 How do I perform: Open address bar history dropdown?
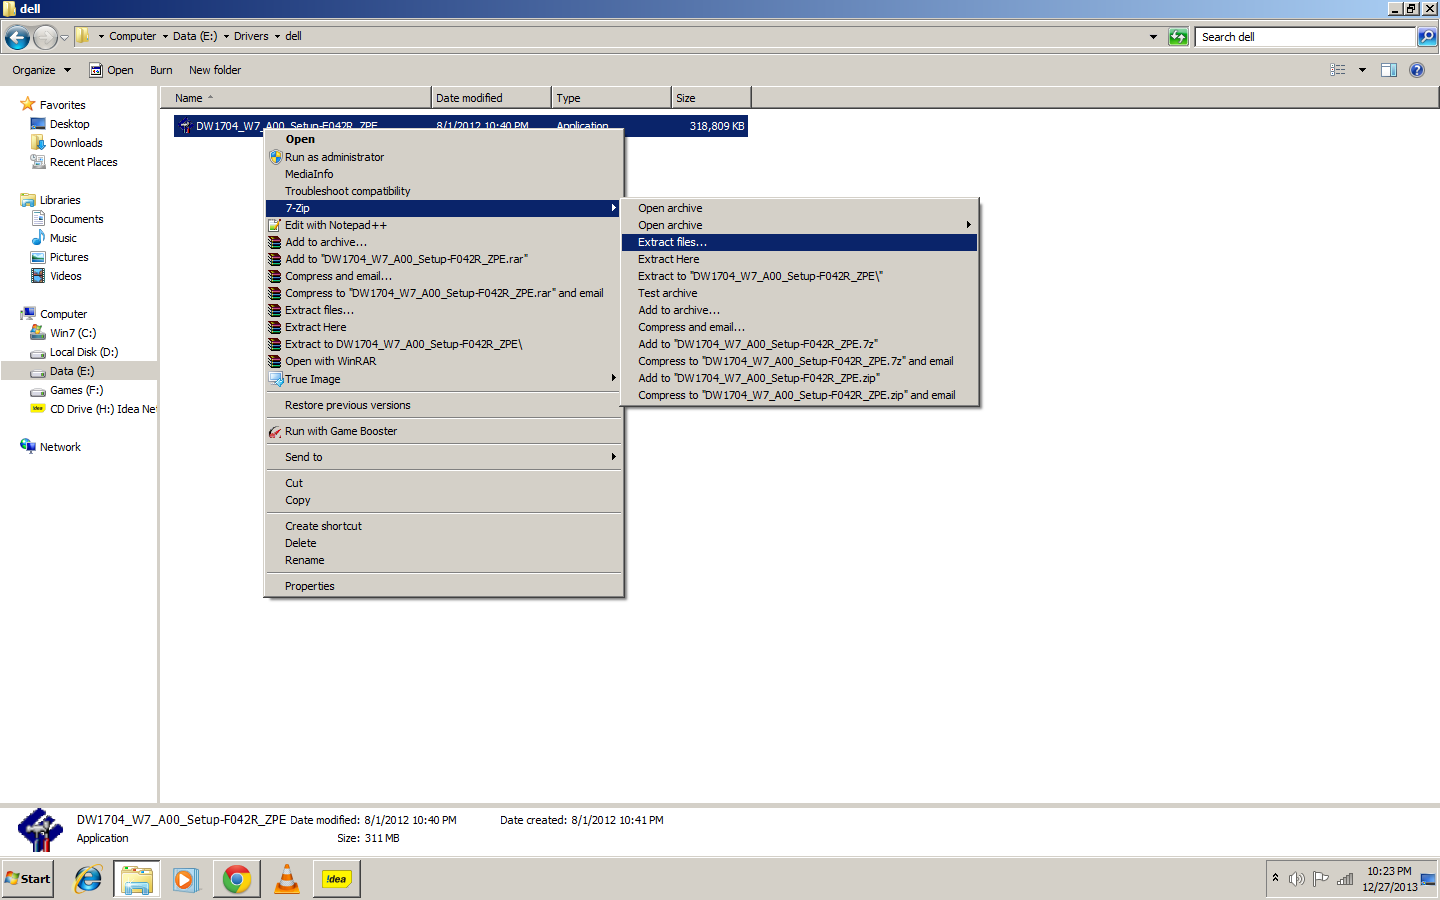click(x=1153, y=37)
